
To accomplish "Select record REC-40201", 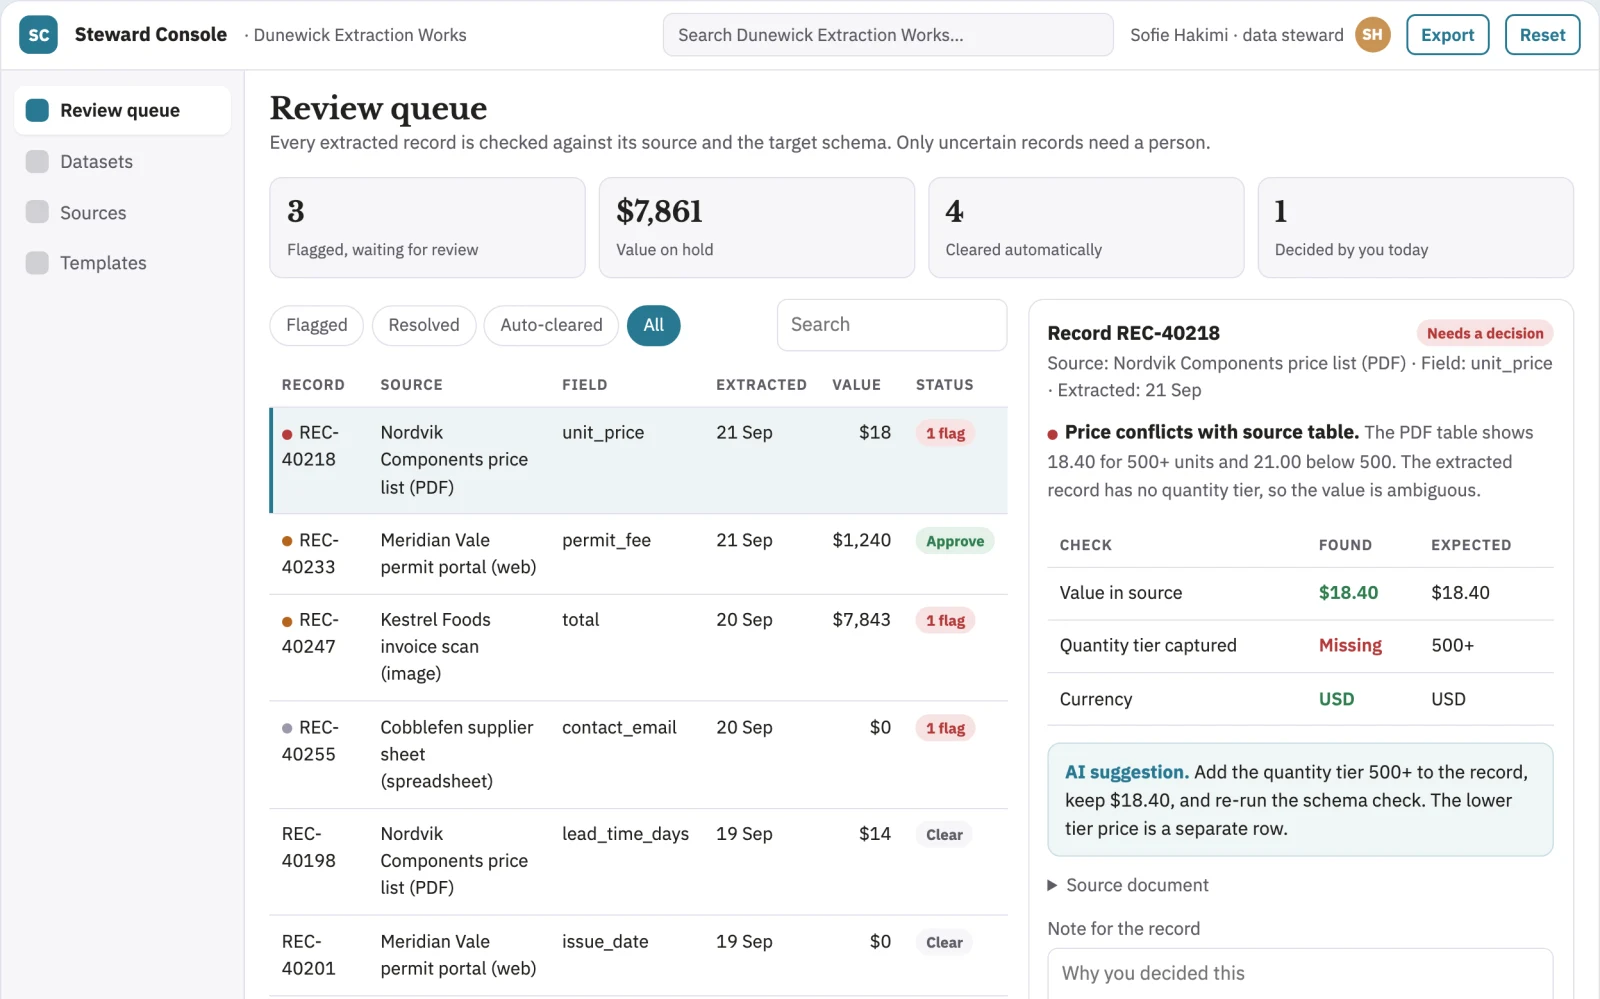I will coord(638,955).
